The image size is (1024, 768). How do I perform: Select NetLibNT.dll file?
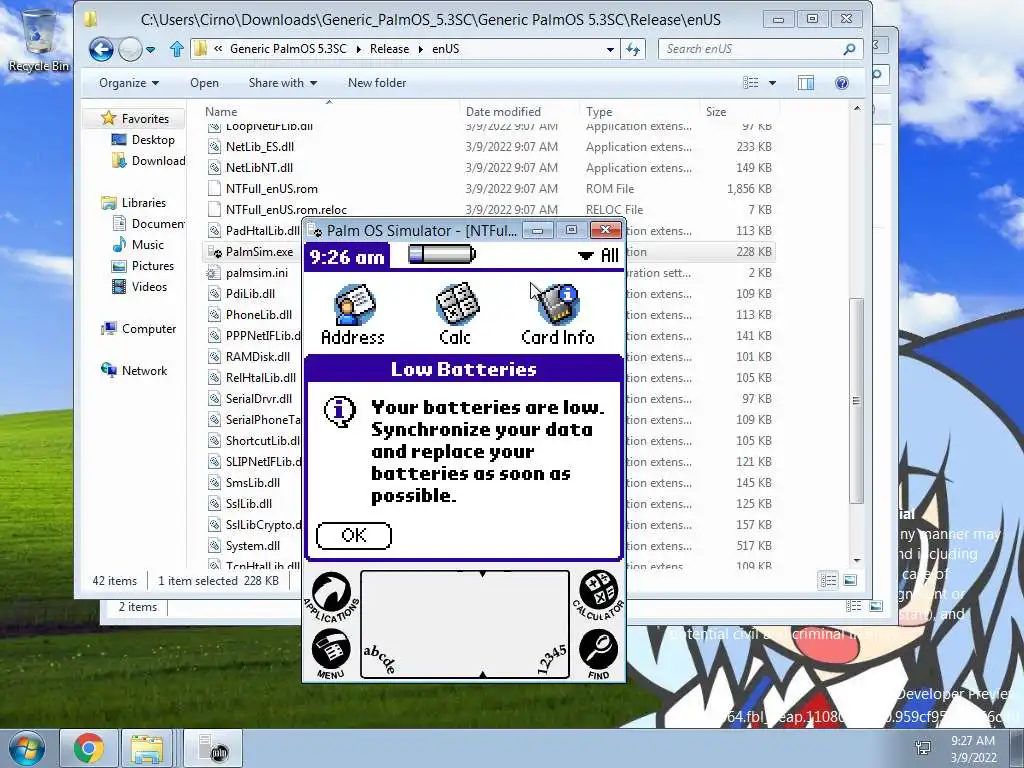[x=490, y=168]
